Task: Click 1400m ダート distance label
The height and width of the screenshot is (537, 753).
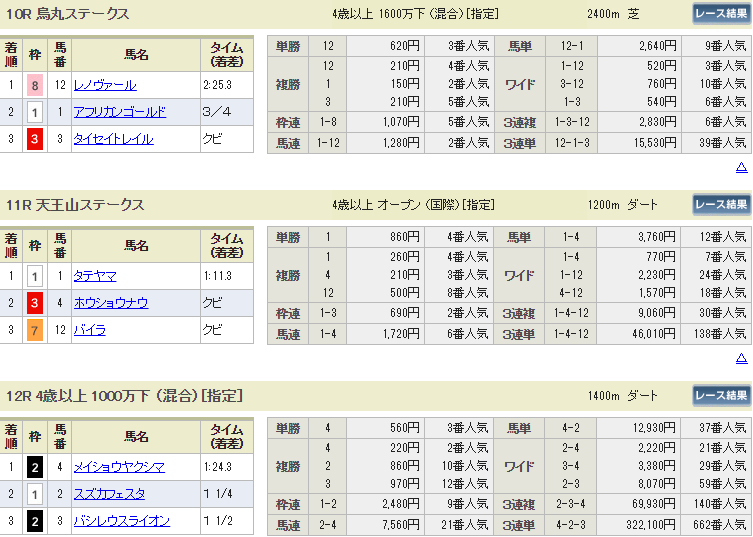Action: point(622,396)
